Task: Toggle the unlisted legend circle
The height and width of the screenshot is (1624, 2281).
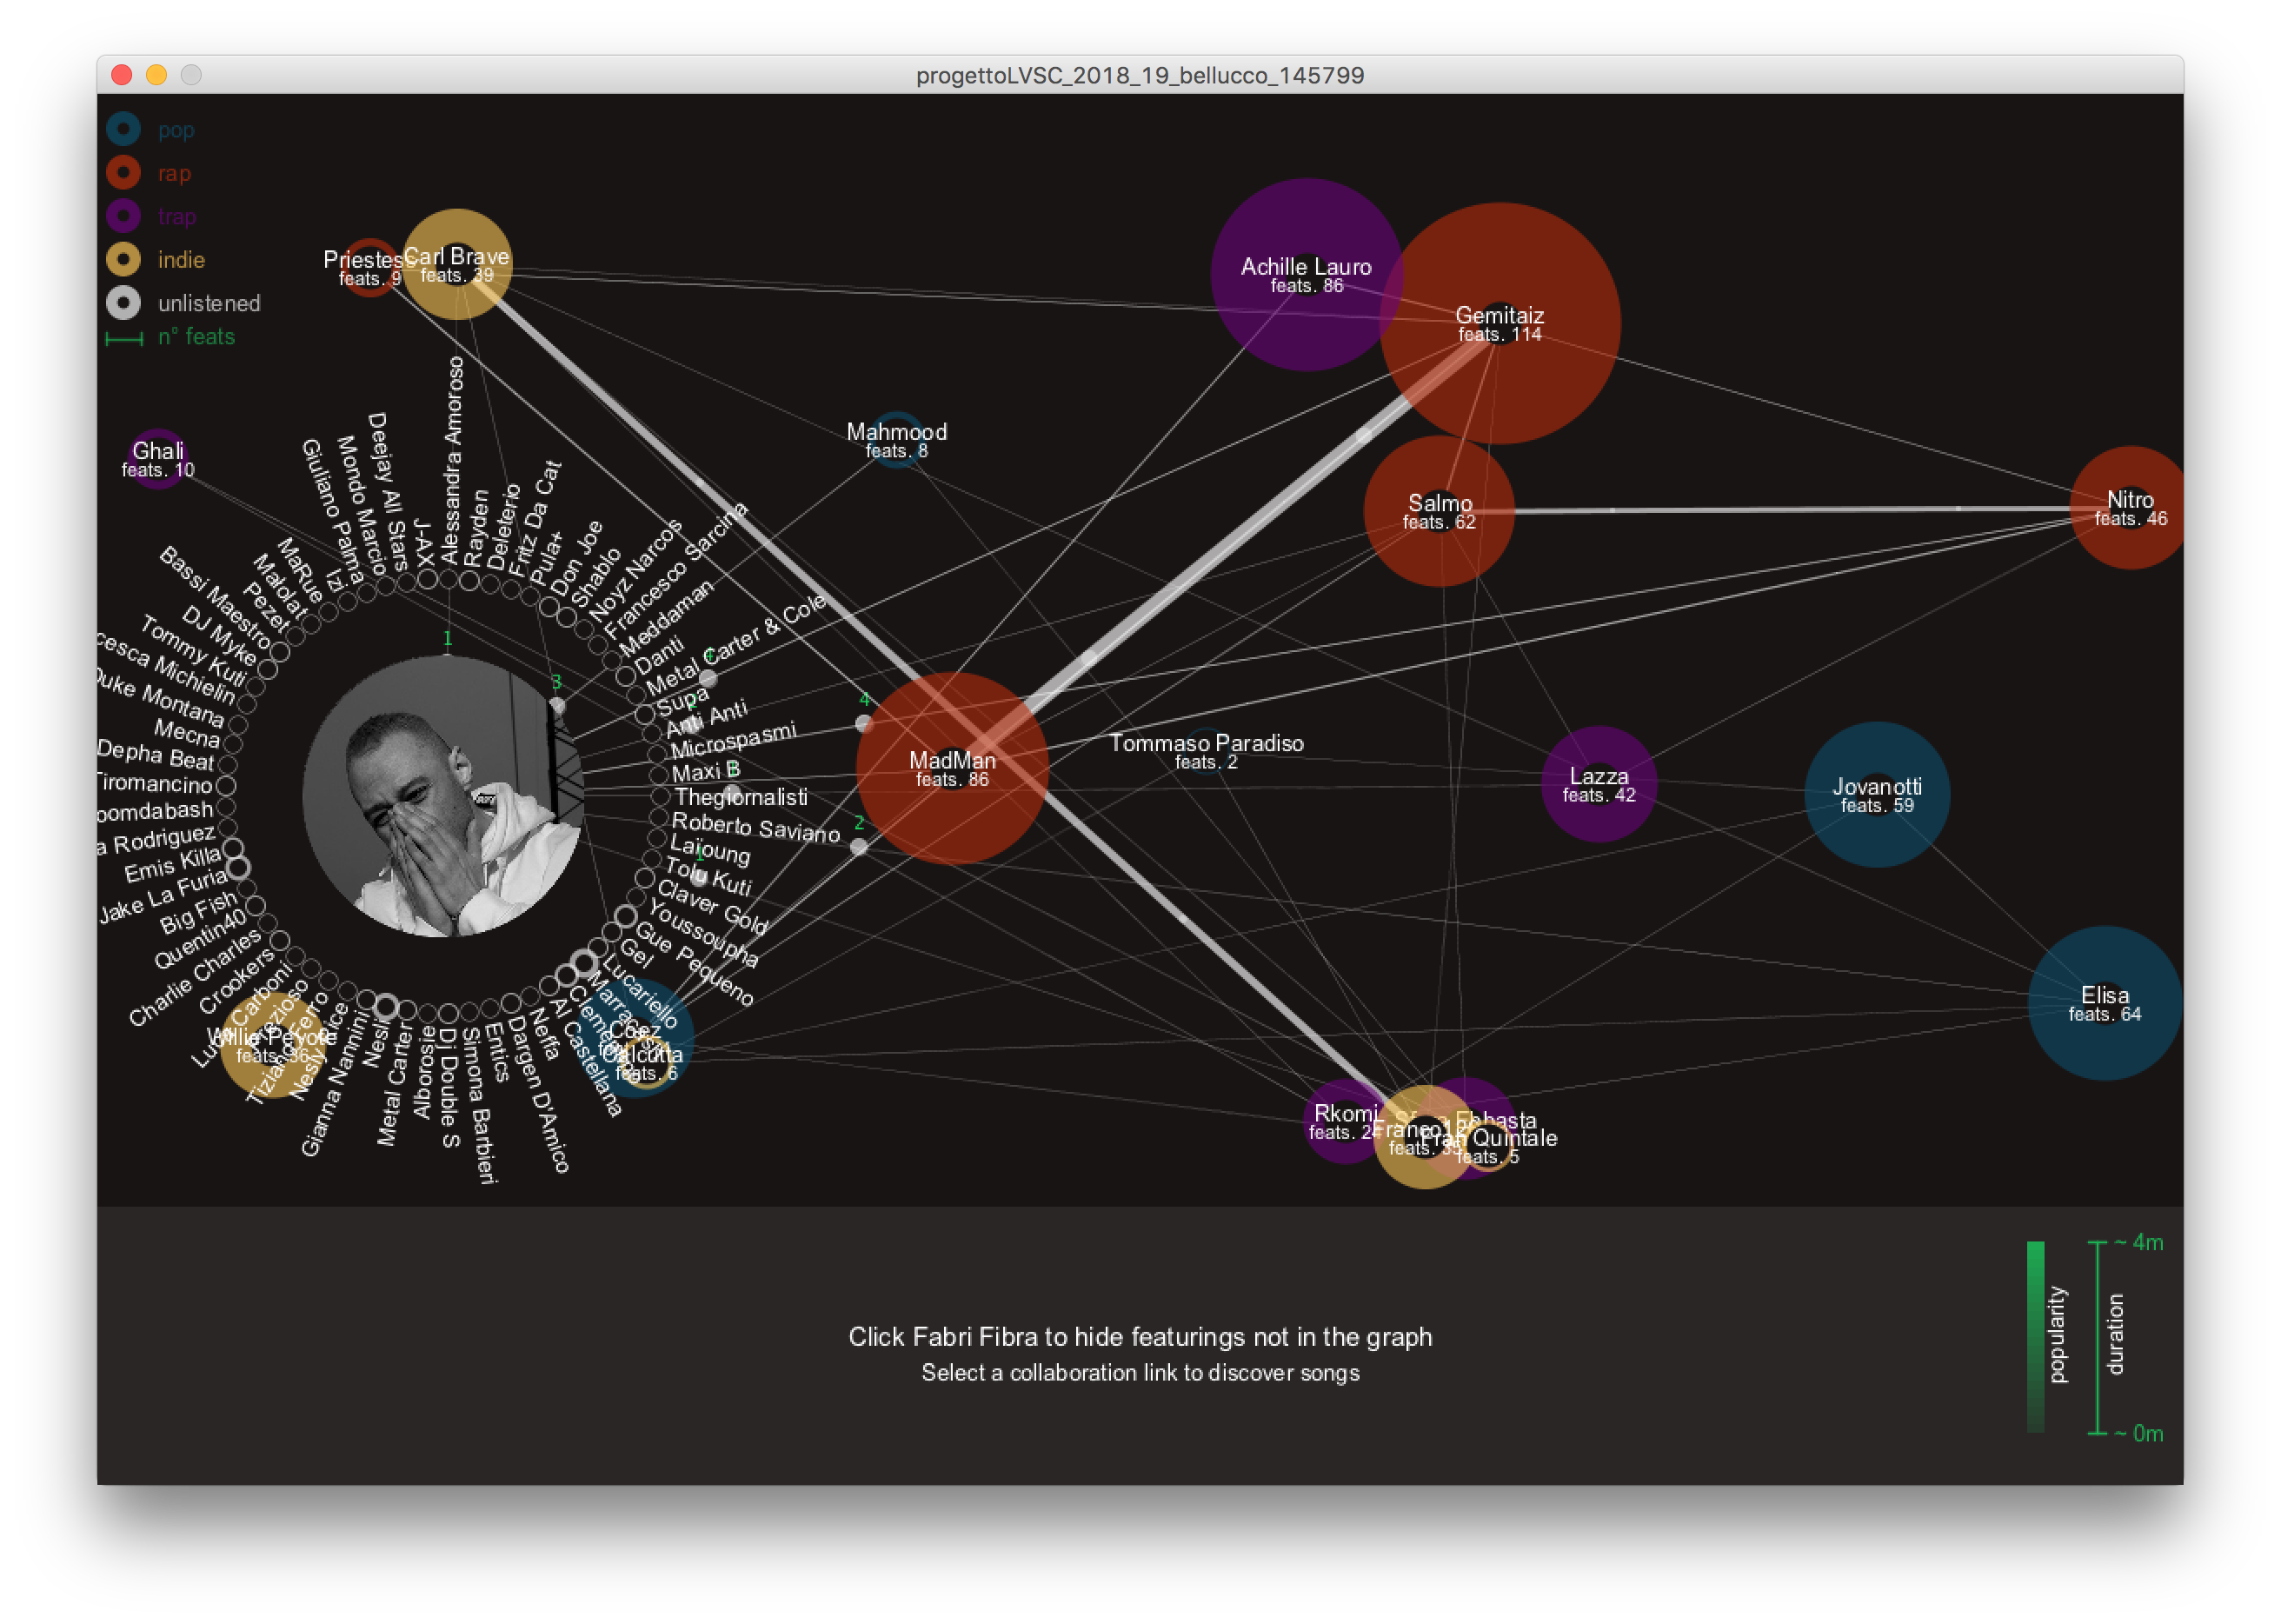Action: (x=124, y=302)
